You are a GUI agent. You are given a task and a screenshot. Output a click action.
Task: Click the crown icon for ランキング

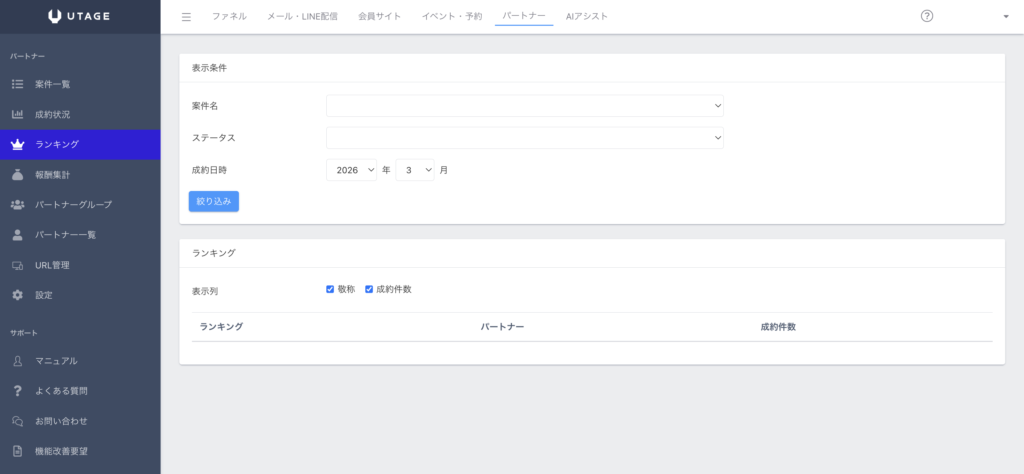(17, 144)
